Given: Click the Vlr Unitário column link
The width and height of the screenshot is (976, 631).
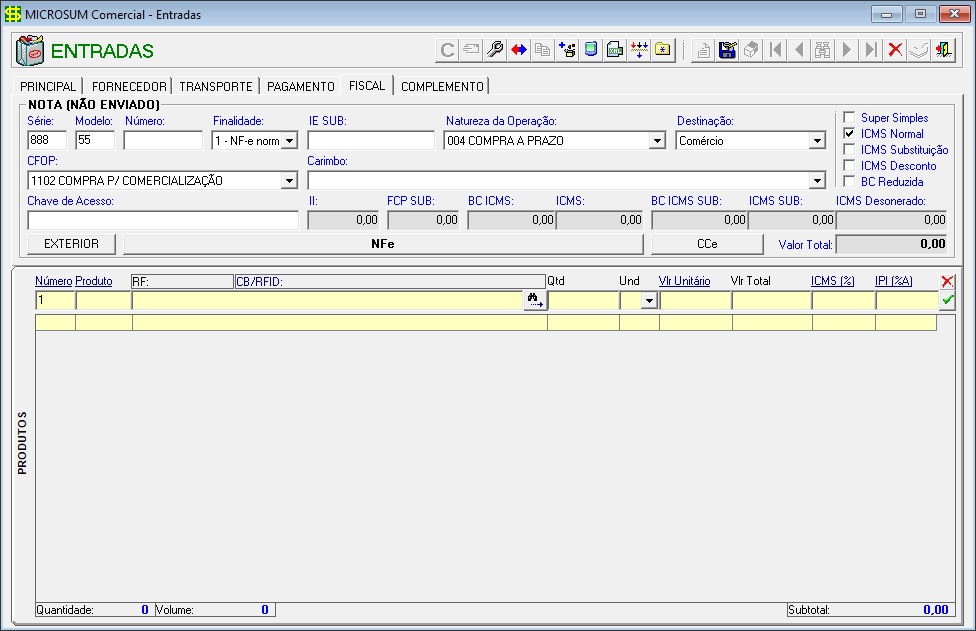Looking at the screenshot, I should pos(684,281).
